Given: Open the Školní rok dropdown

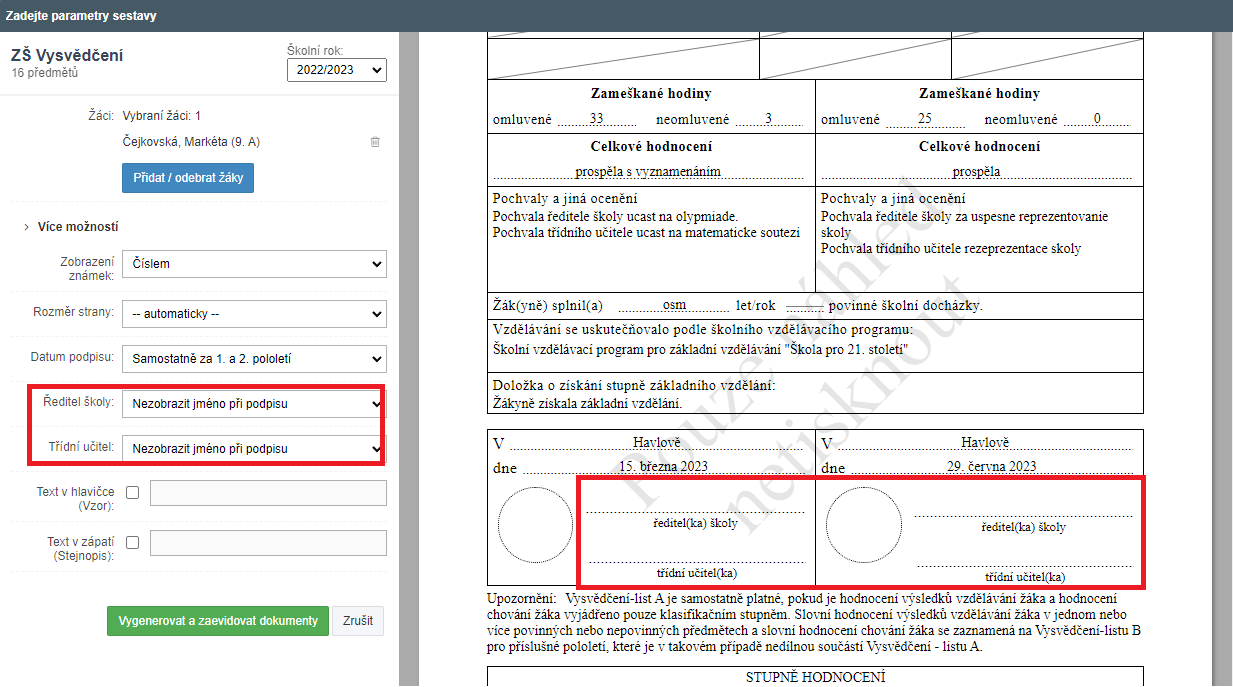Looking at the screenshot, I should (x=337, y=70).
